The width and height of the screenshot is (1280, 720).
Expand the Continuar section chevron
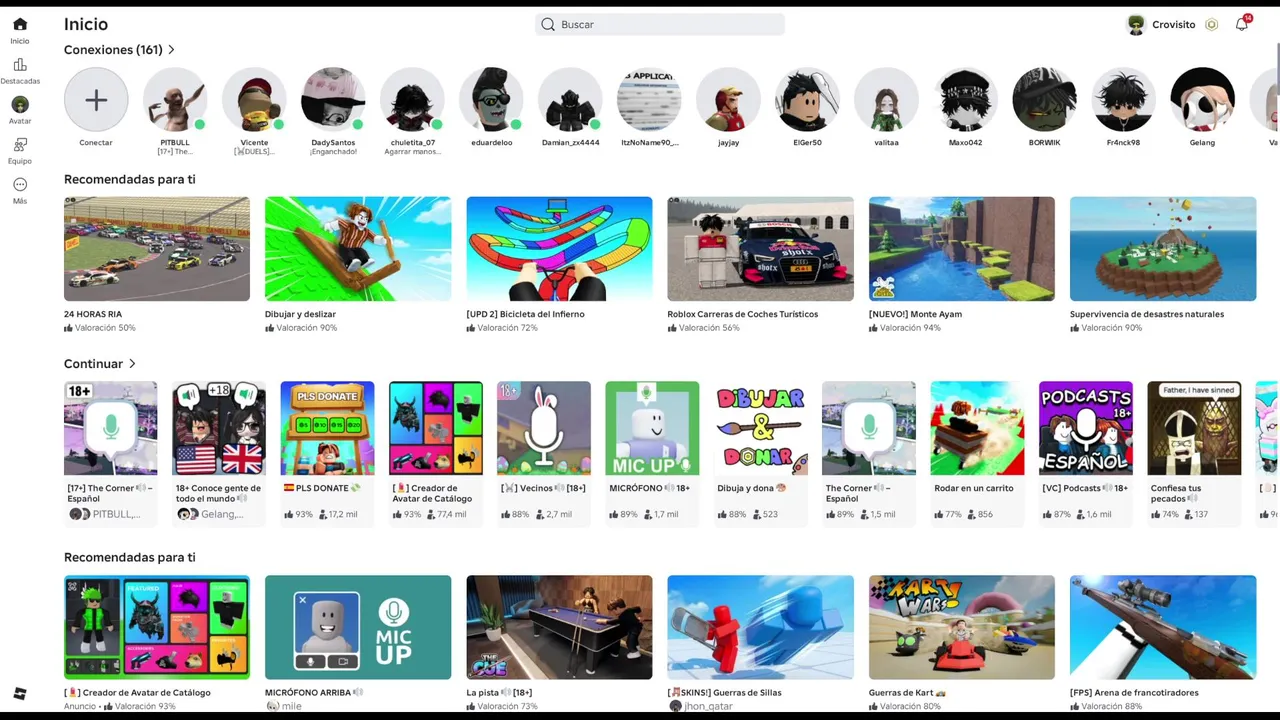(132, 364)
